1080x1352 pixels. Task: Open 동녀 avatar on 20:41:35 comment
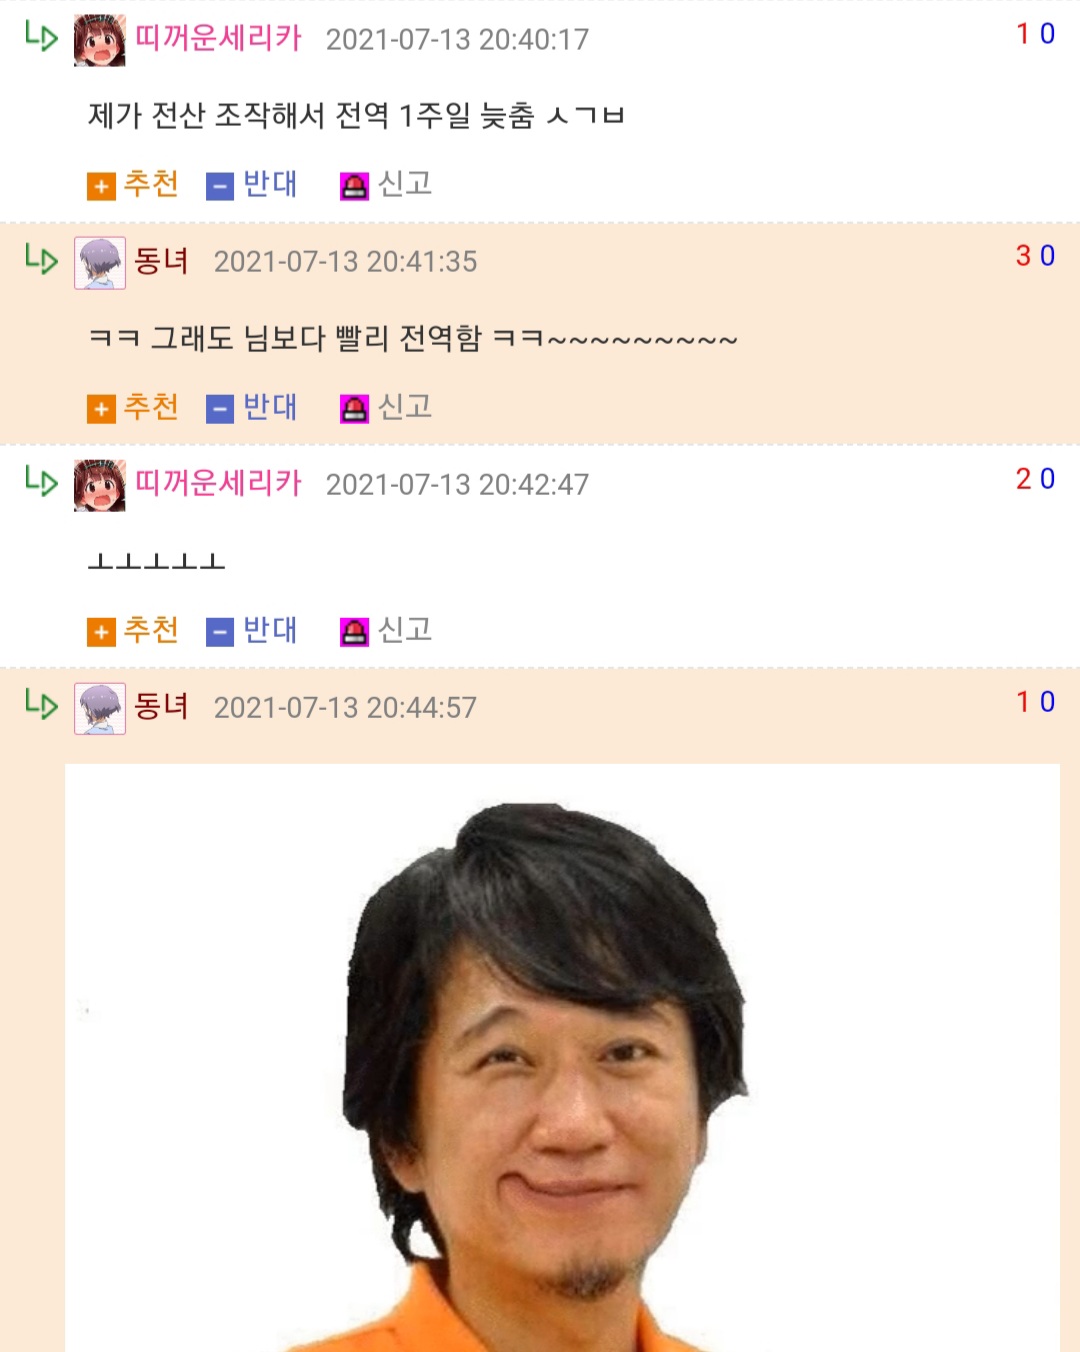(100, 263)
